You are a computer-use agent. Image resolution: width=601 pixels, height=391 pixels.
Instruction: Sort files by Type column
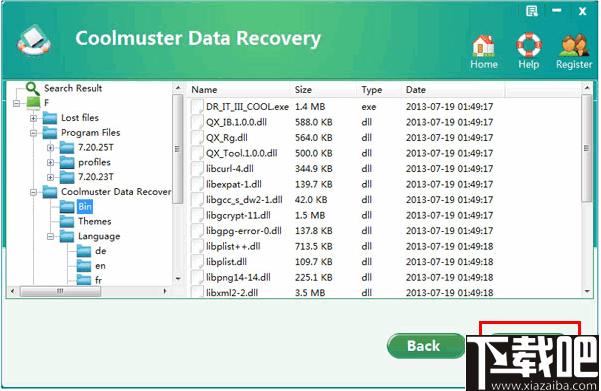click(379, 90)
